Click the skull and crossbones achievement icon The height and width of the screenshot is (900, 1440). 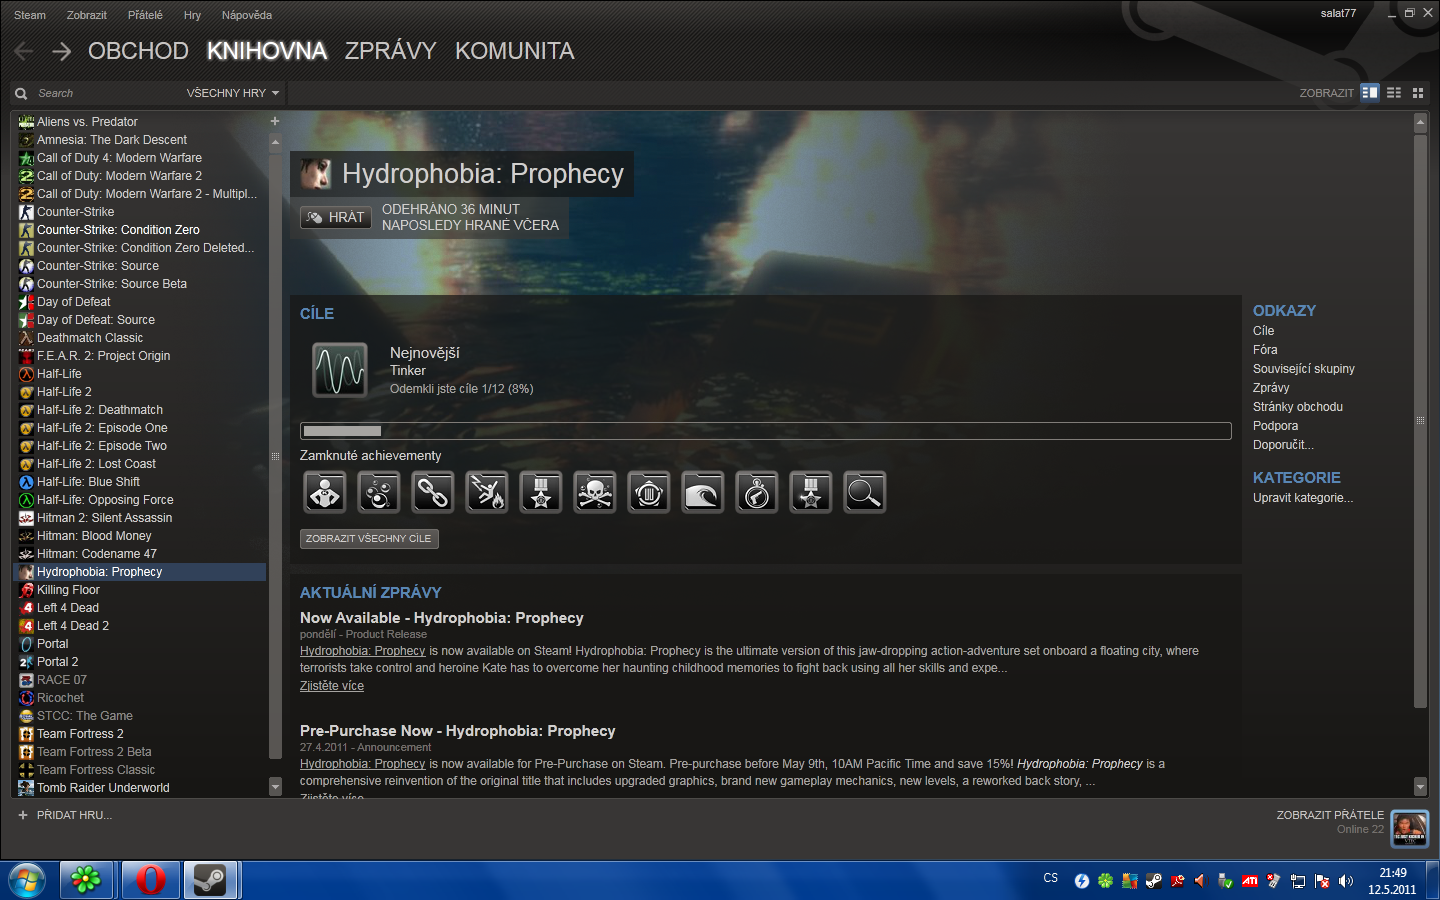[595, 493]
